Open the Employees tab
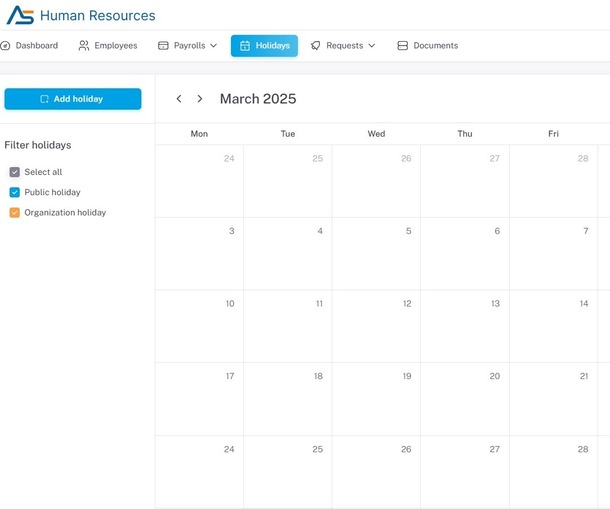 pos(115,46)
